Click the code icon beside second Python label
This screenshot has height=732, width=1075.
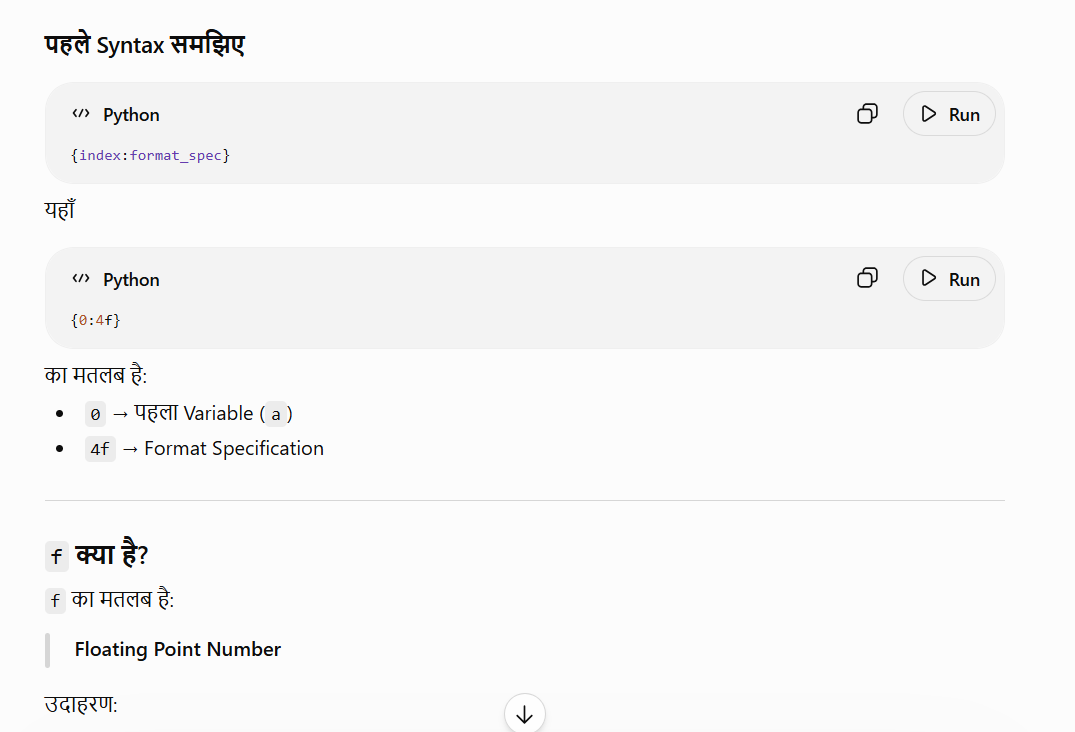[x=81, y=278]
